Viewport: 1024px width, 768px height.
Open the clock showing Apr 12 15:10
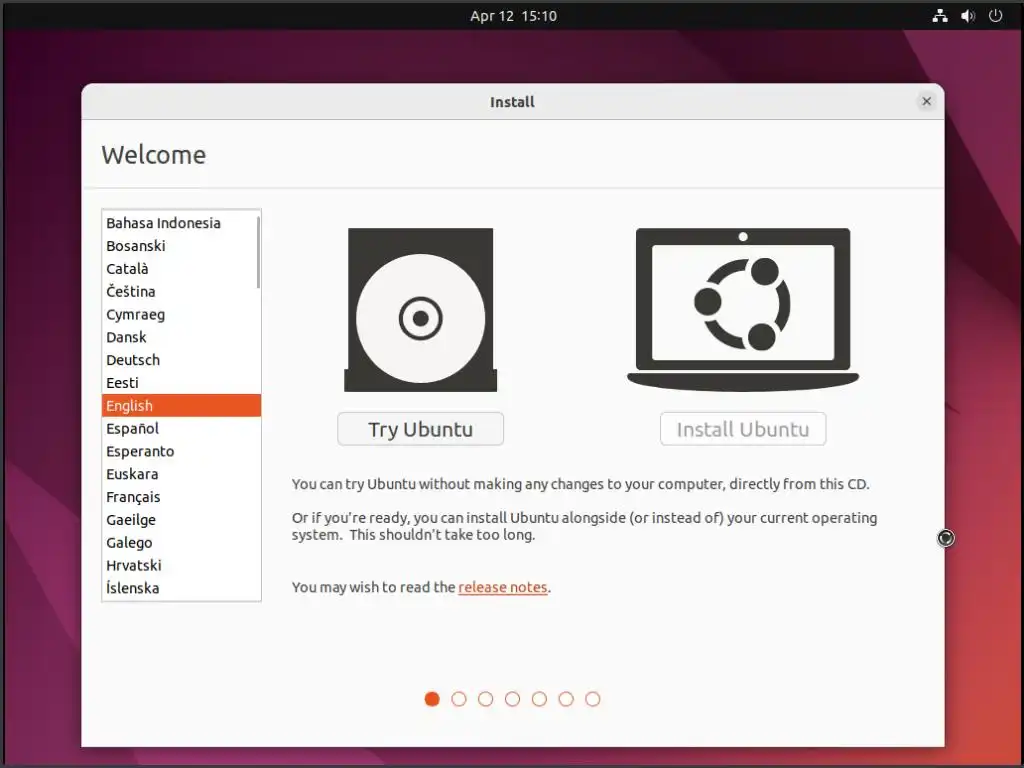pyautogui.click(x=513, y=16)
